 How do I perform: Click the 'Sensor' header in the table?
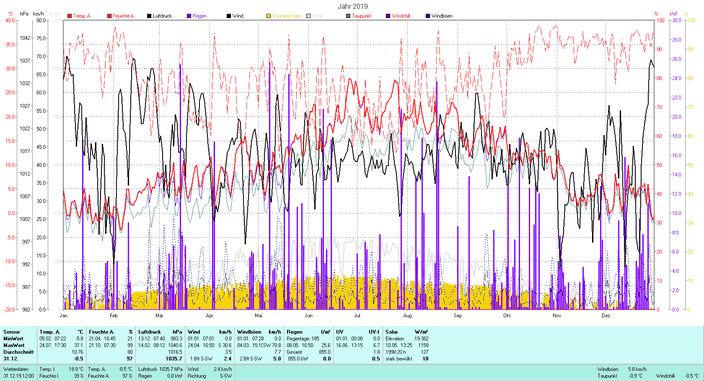click(11, 332)
